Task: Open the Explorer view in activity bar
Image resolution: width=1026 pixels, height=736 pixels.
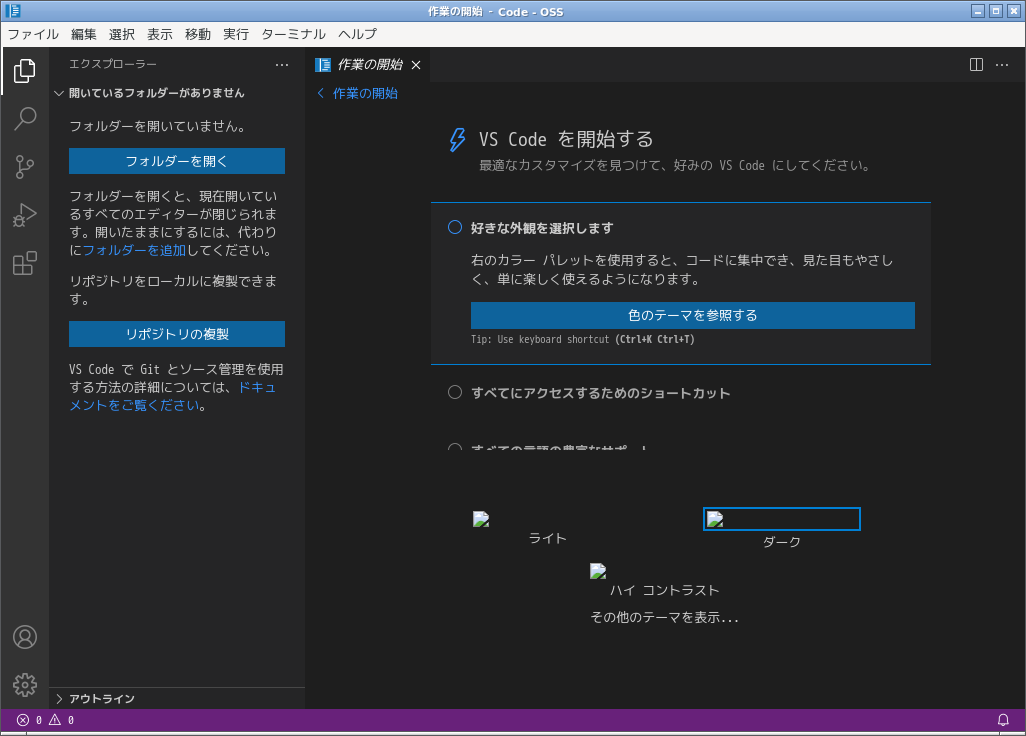Action: pos(25,71)
